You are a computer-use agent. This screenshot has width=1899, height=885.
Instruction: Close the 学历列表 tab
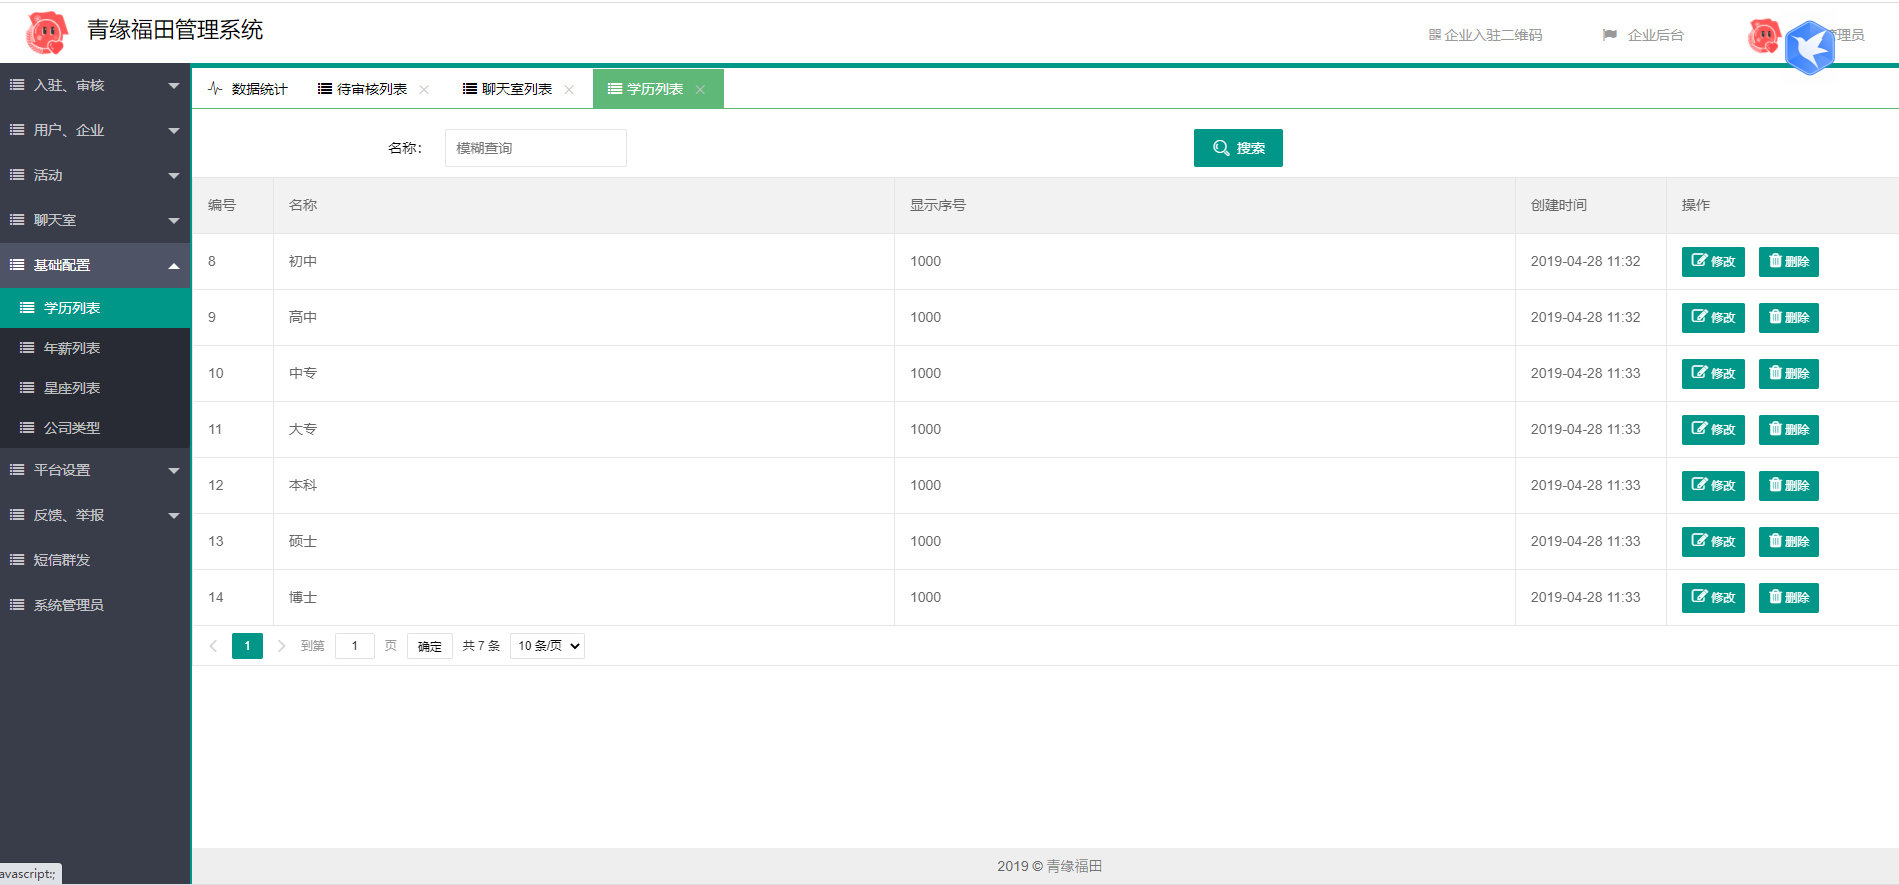[x=700, y=90]
